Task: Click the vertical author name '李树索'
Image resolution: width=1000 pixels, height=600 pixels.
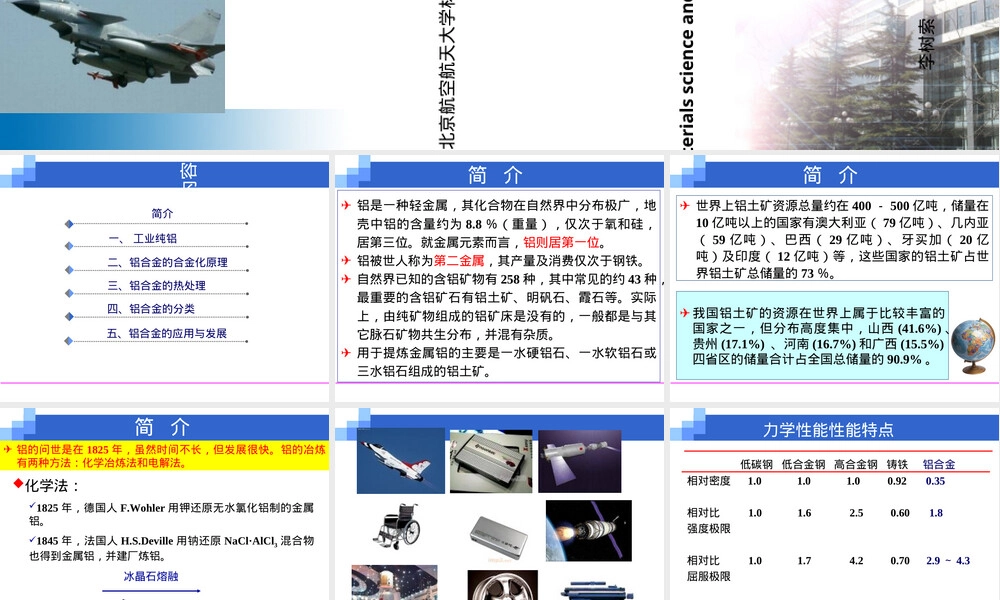Action: [927, 43]
